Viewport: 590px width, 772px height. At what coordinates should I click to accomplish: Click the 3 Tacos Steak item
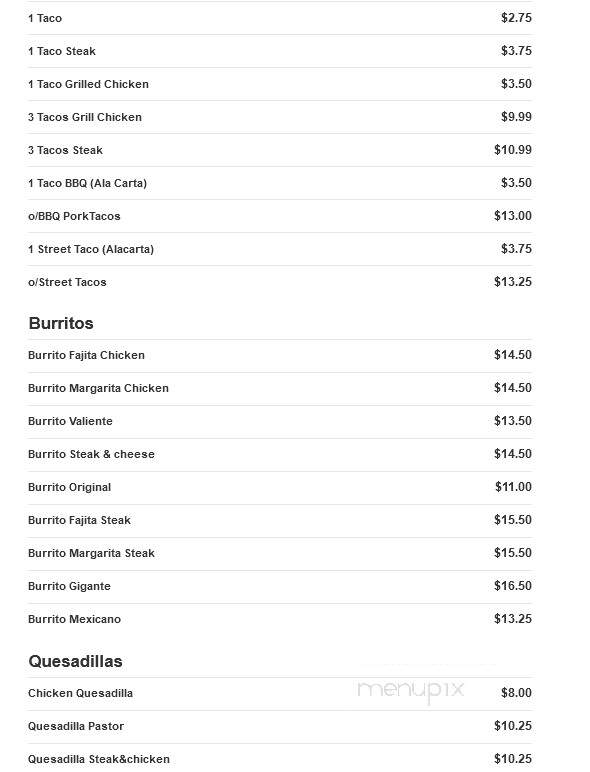[280, 150]
